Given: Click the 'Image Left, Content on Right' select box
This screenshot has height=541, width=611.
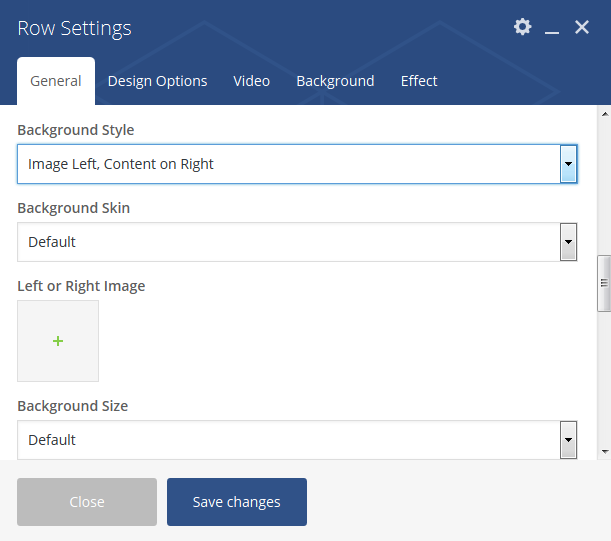Looking at the screenshot, I should pos(288,164).
